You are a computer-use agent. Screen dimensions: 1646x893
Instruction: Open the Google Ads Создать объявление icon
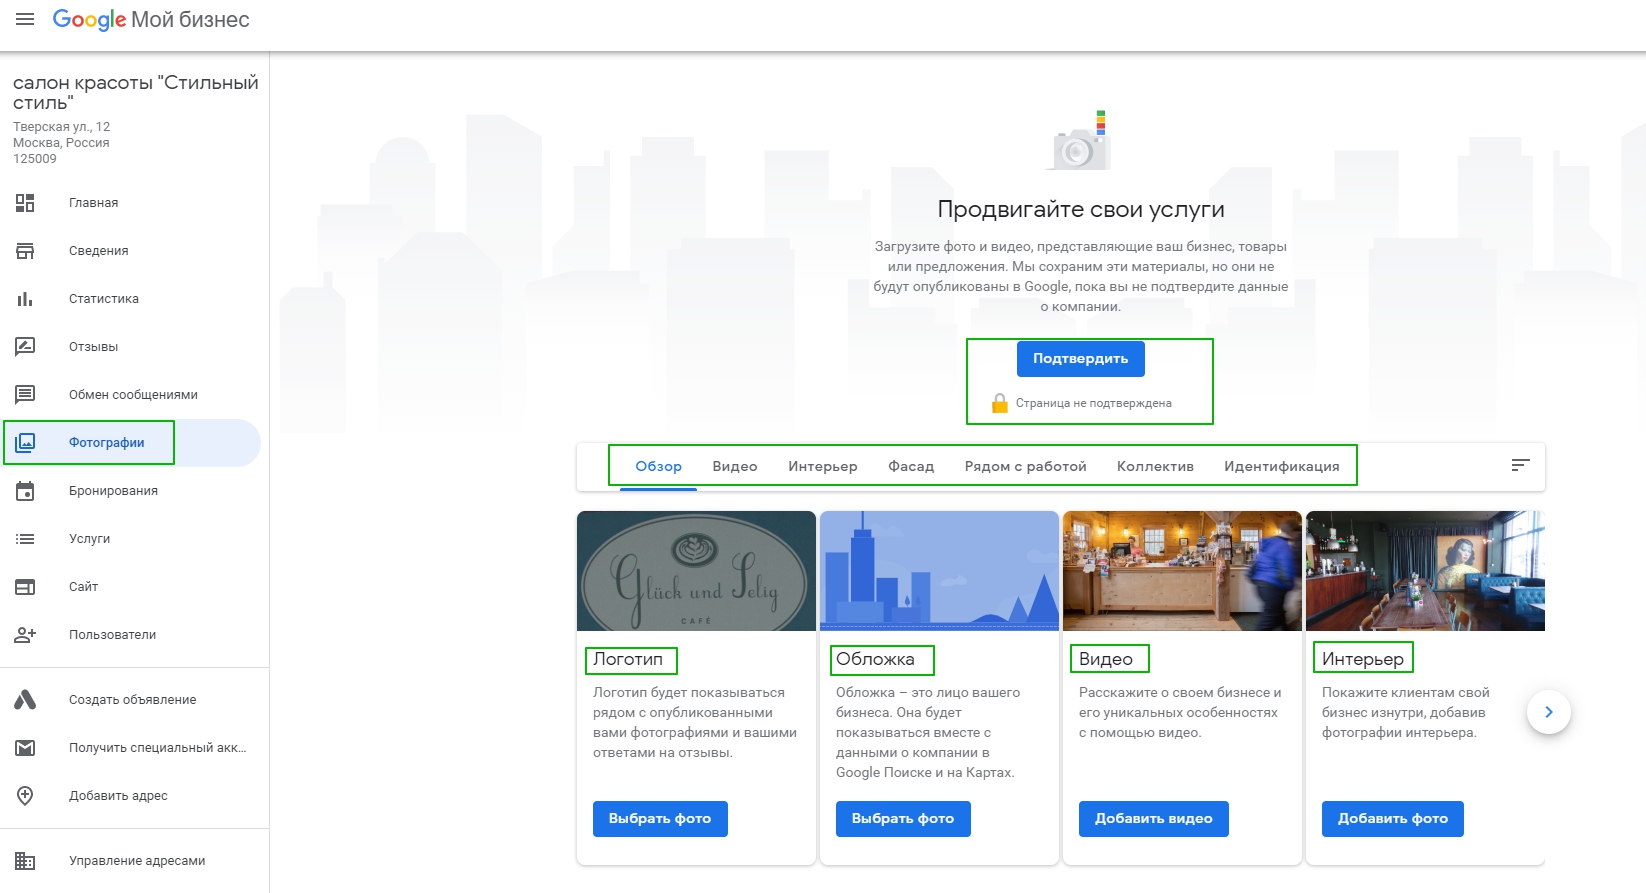click(x=25, y=700)
